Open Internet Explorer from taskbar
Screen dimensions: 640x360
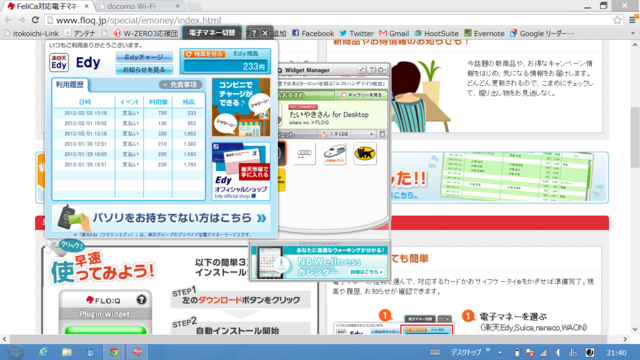click(43, 352)
